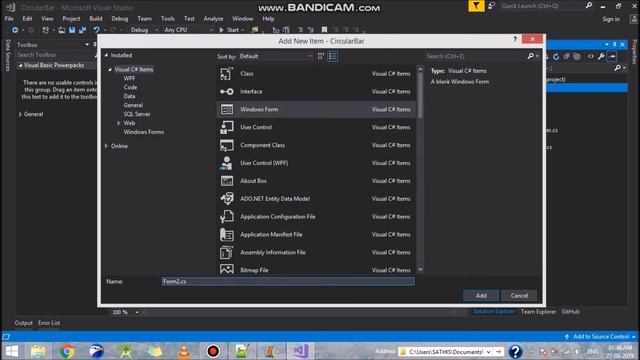Switch templates to list view
The width and height of the screenshot is (640, 360).
pos(332,56)
